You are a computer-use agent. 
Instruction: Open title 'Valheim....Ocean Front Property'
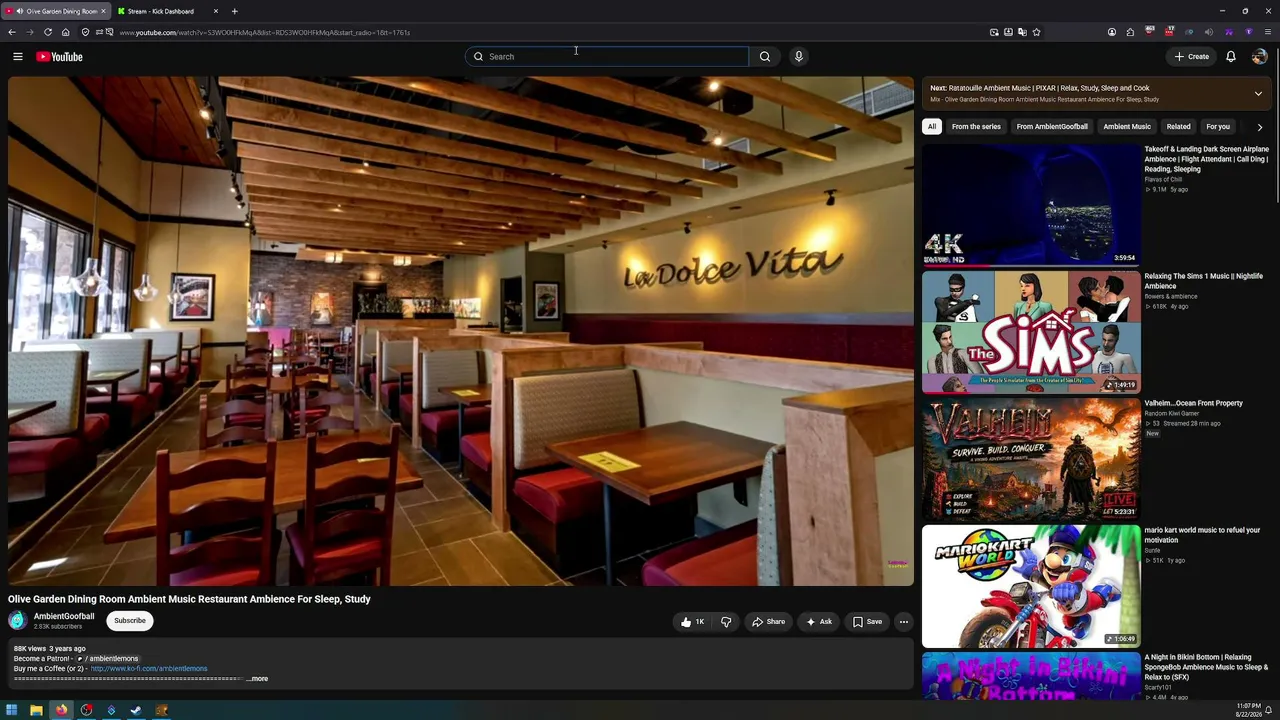(1194, 403)
